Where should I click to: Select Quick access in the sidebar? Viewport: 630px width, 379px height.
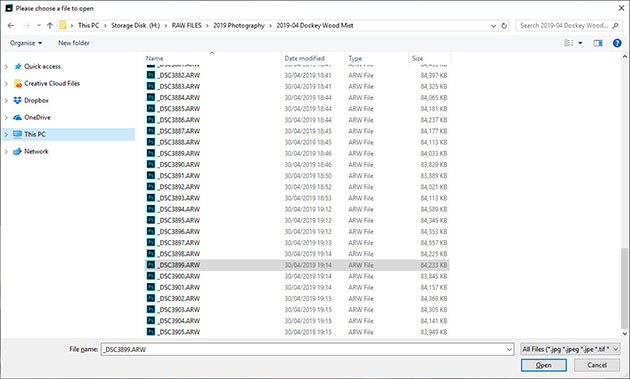(42, 66)
